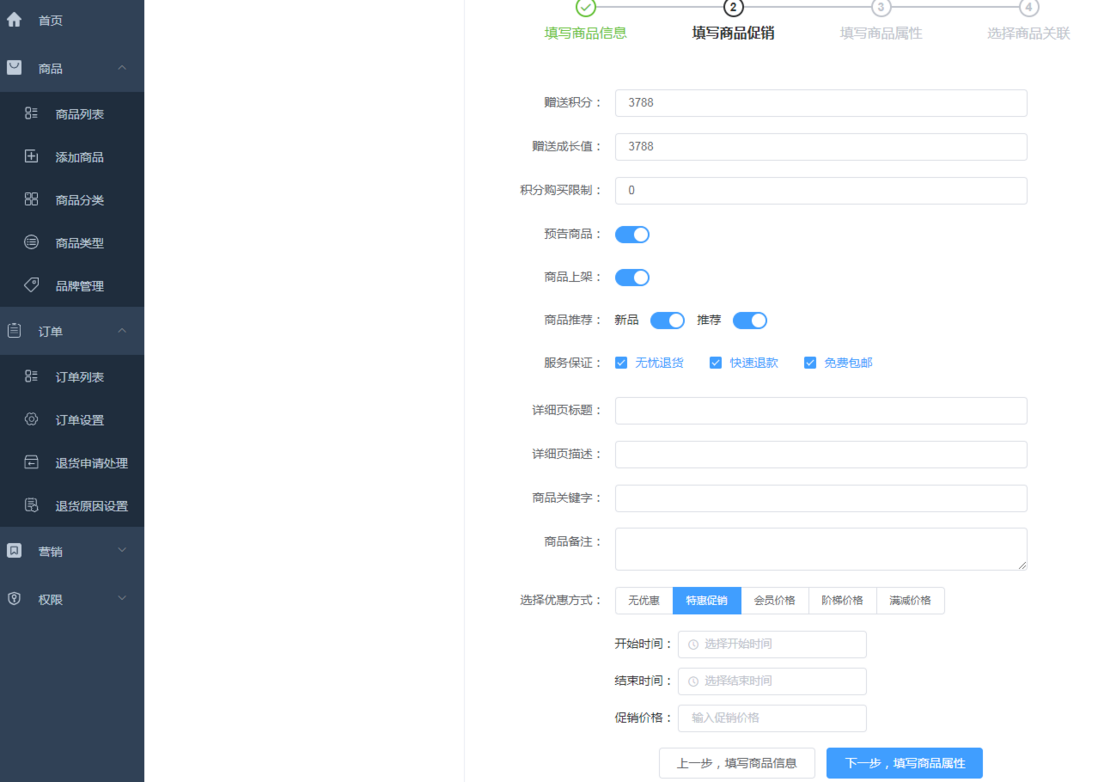
Task: Open 订单设置 menu item
Action: [72, 420]
